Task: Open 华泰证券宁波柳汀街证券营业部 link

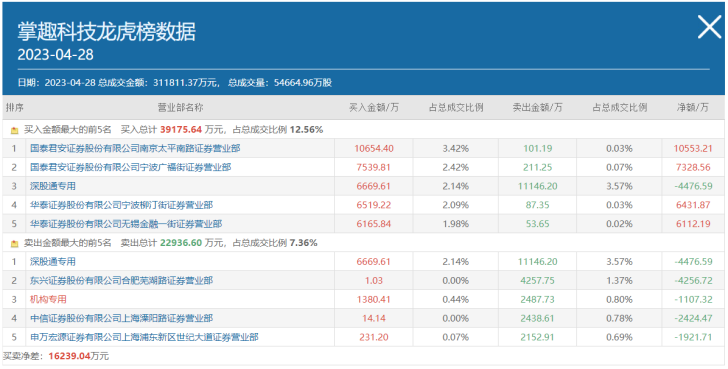Action: 122,205
